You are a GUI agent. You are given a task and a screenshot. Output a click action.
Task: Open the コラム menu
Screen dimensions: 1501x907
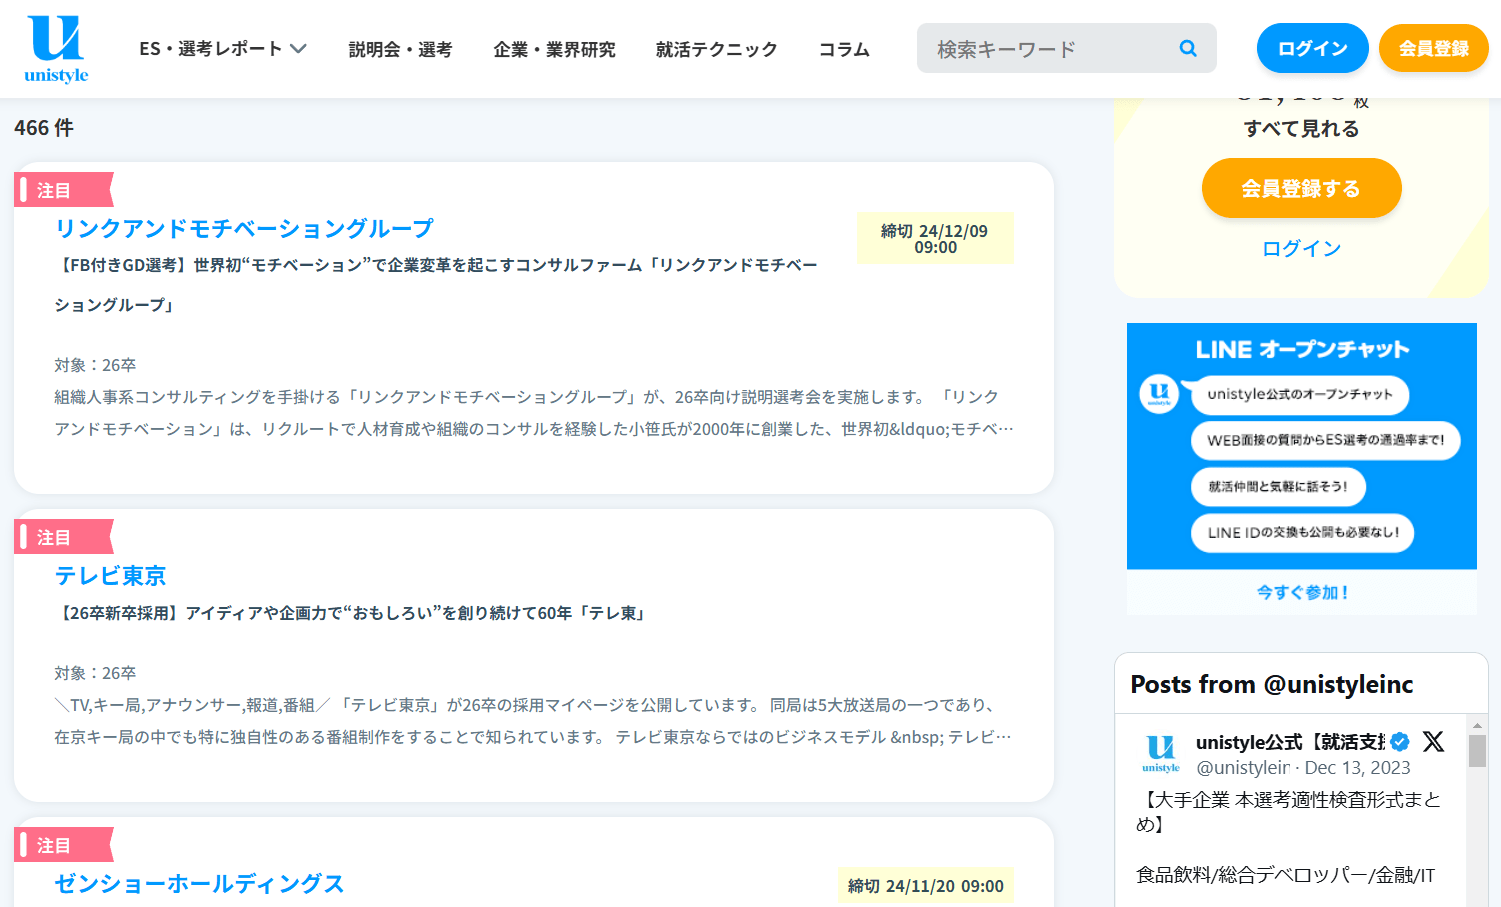844,49
